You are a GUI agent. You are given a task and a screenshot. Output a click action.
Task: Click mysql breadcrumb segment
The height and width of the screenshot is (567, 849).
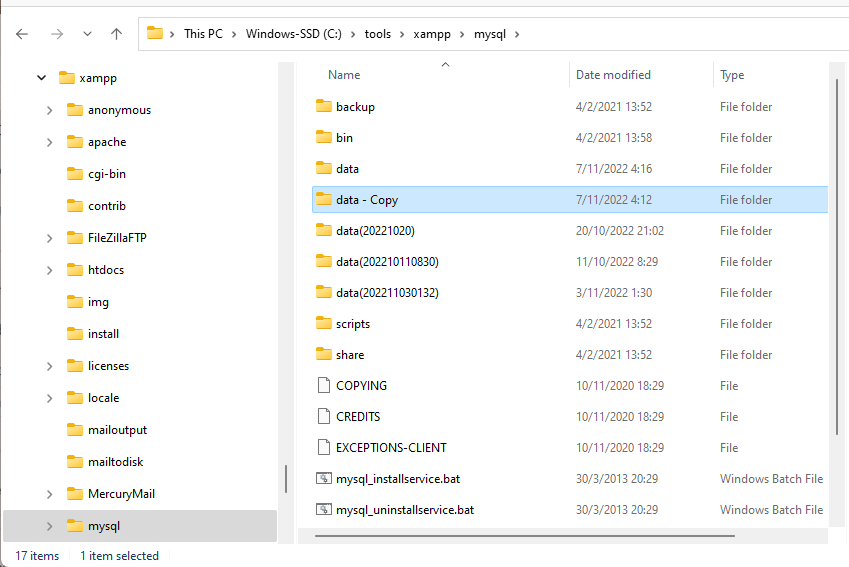pyautogui.click(x=489, y=34)
